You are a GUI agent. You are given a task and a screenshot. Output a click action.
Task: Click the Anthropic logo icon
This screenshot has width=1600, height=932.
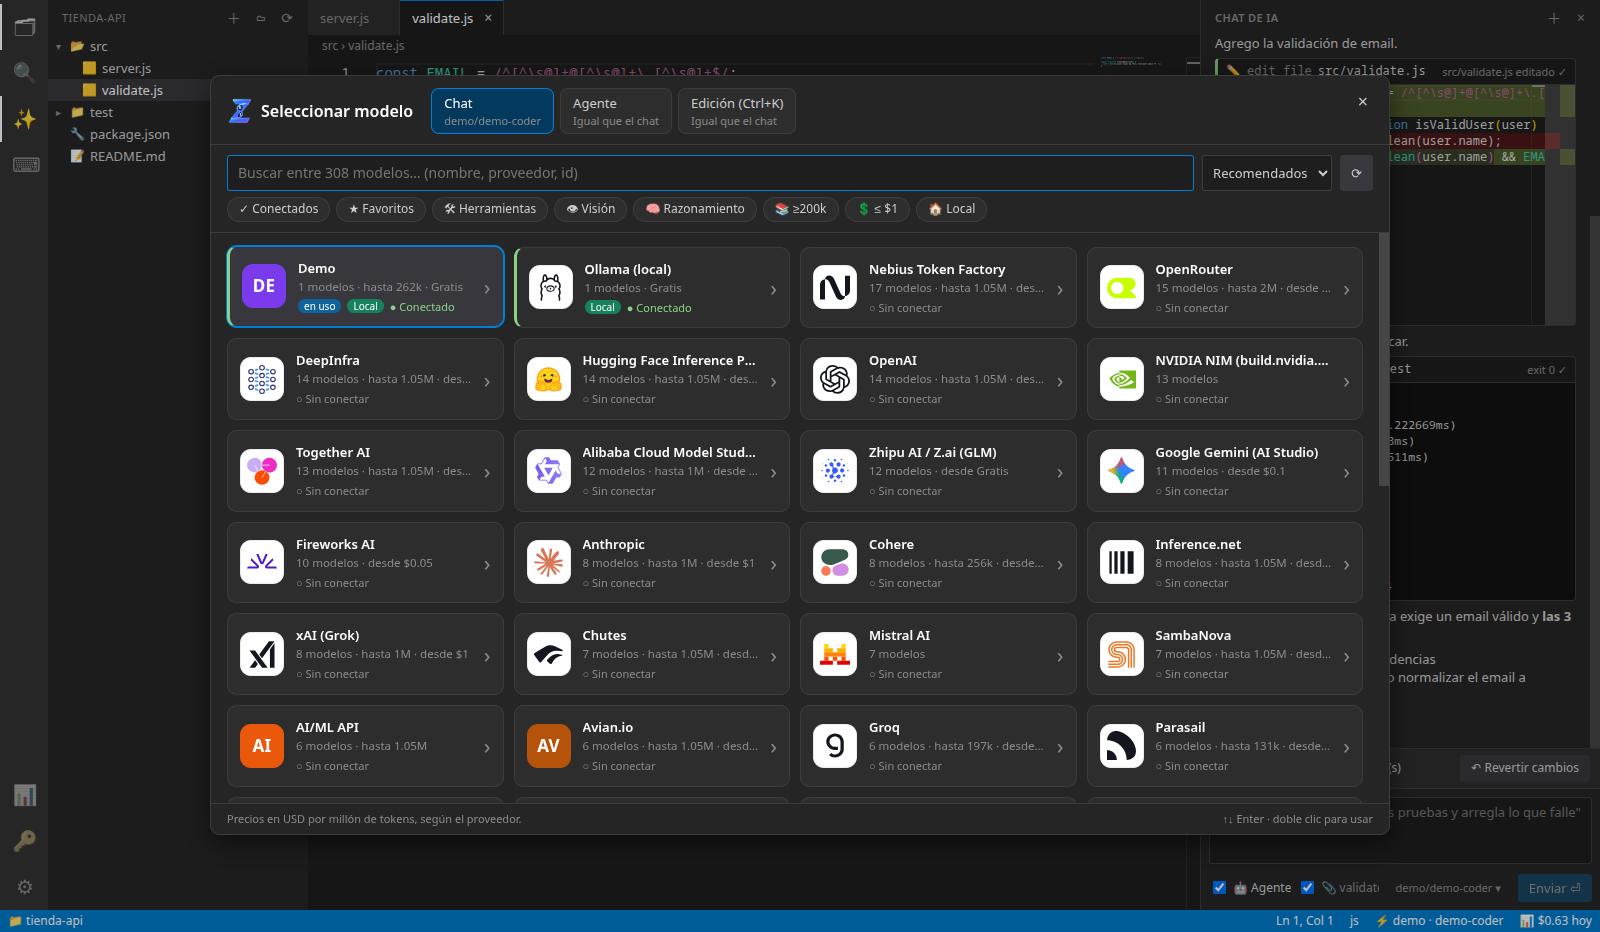549,563
